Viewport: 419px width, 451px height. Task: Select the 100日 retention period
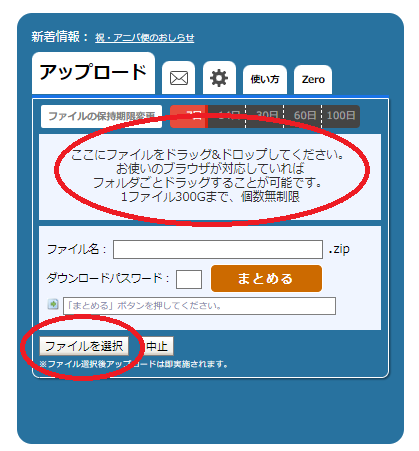(x=341, y=116)
